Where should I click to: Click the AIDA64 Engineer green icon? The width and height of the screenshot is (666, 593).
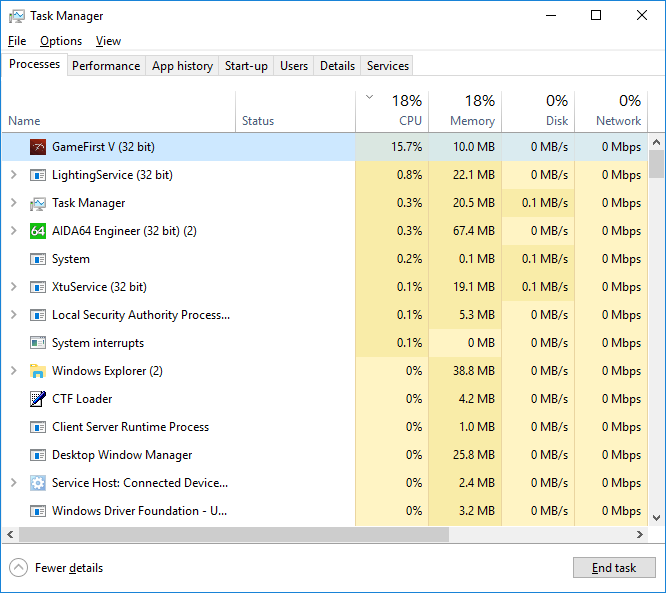coord(38,231)
